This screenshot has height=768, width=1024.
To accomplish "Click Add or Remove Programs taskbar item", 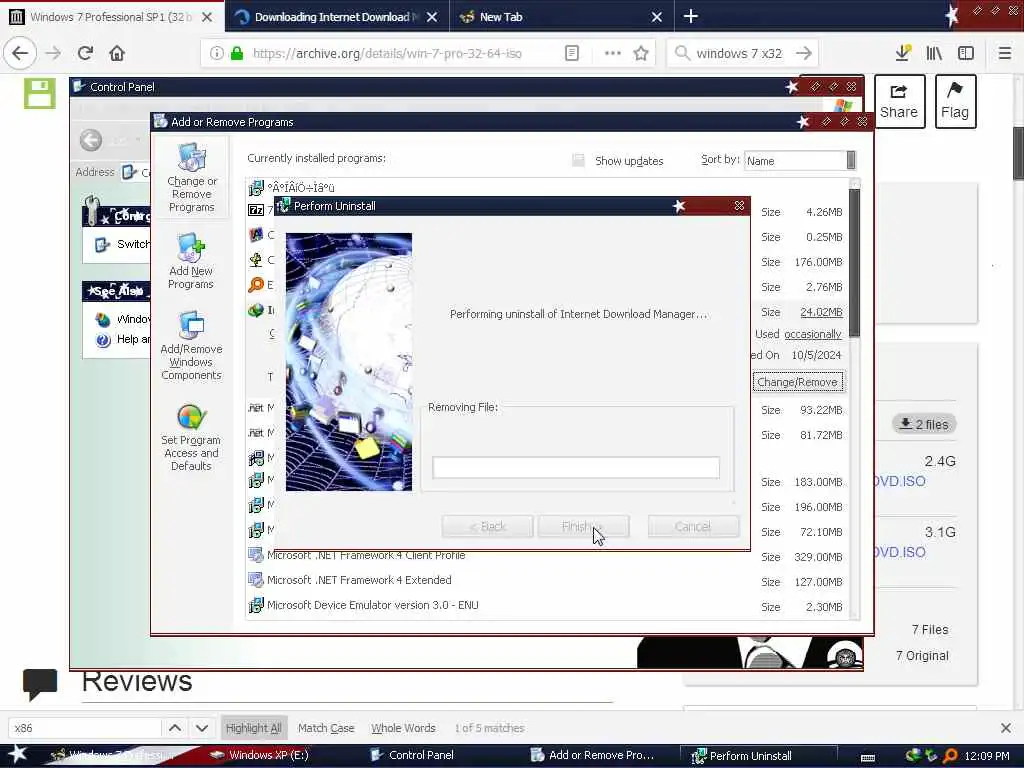I will click(593, 755).
